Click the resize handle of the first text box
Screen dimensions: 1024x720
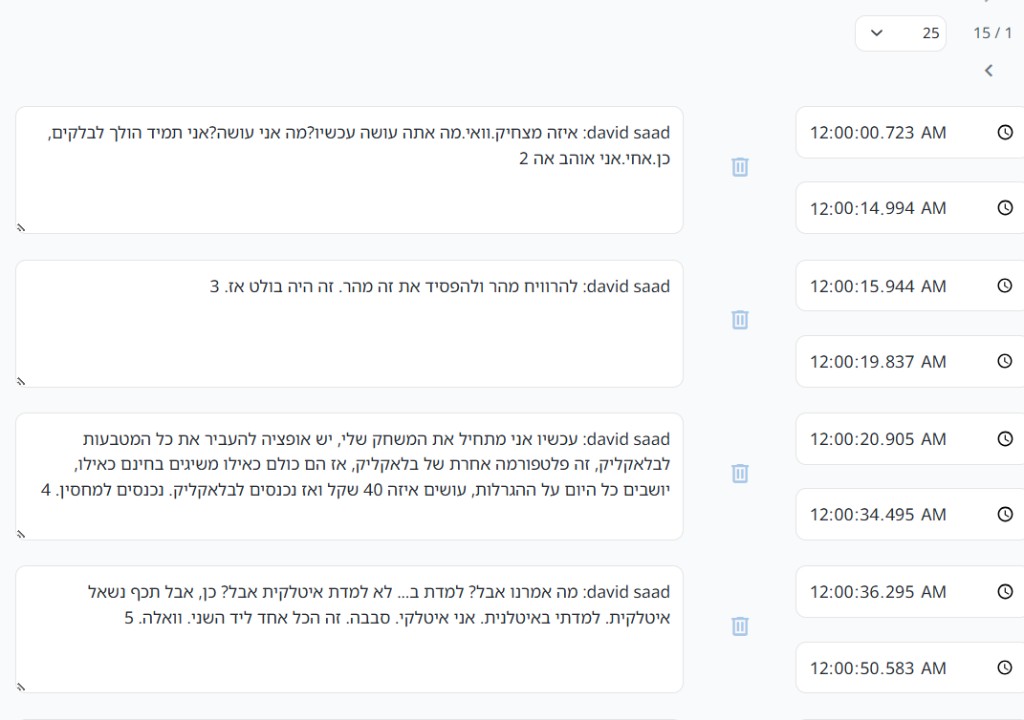tap(21, 227)
